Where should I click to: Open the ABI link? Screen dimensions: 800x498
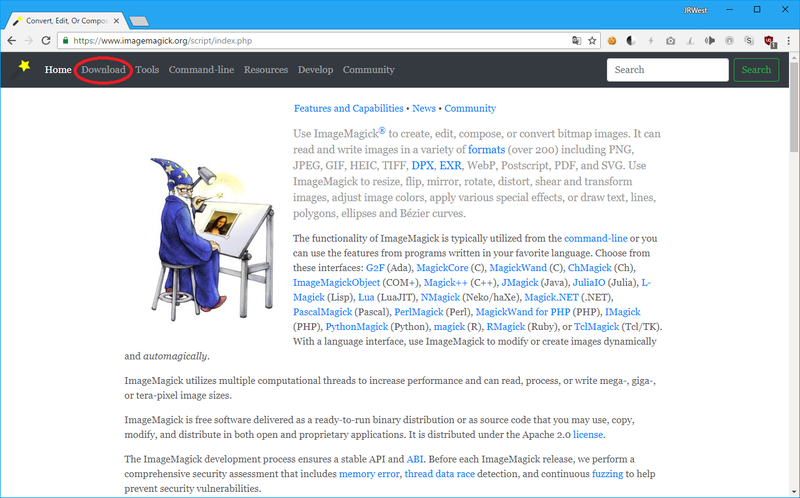pos(415,459)
